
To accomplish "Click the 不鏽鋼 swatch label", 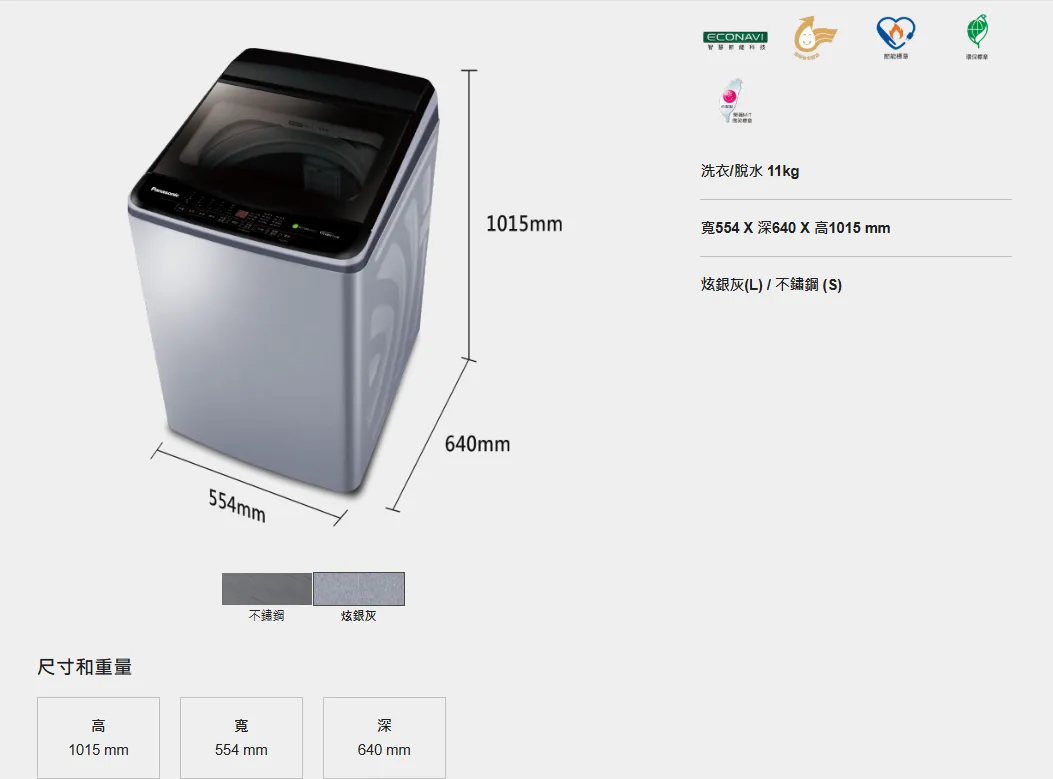I will (267, 616).
